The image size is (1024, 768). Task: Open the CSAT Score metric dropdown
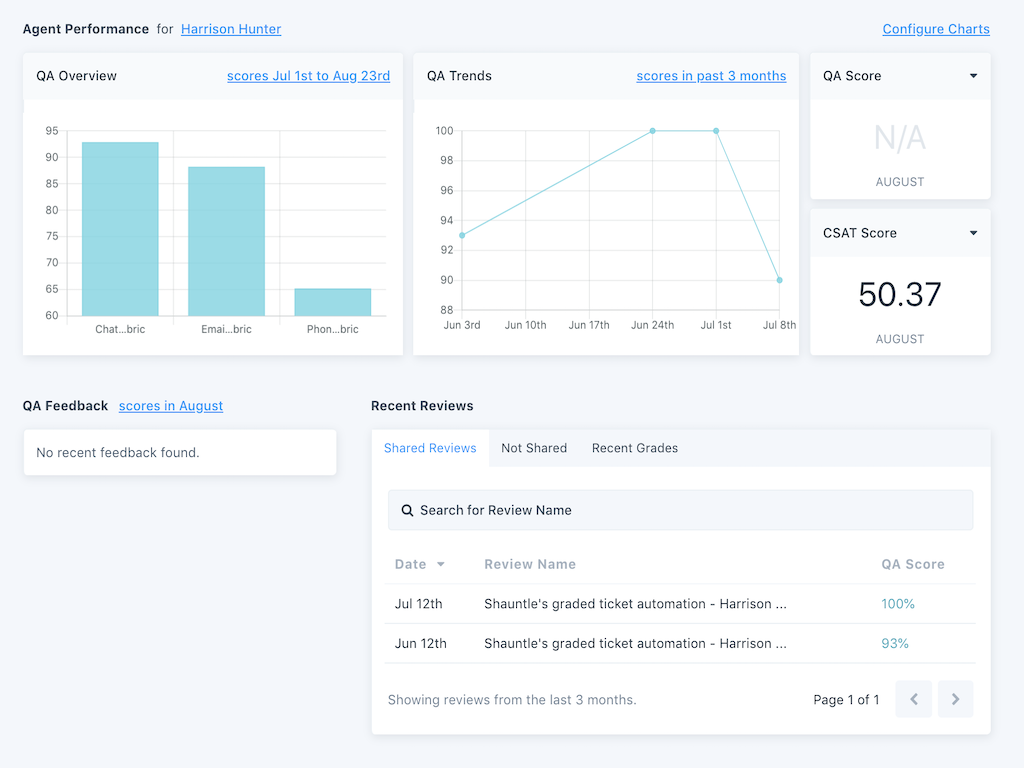[973, 233]
